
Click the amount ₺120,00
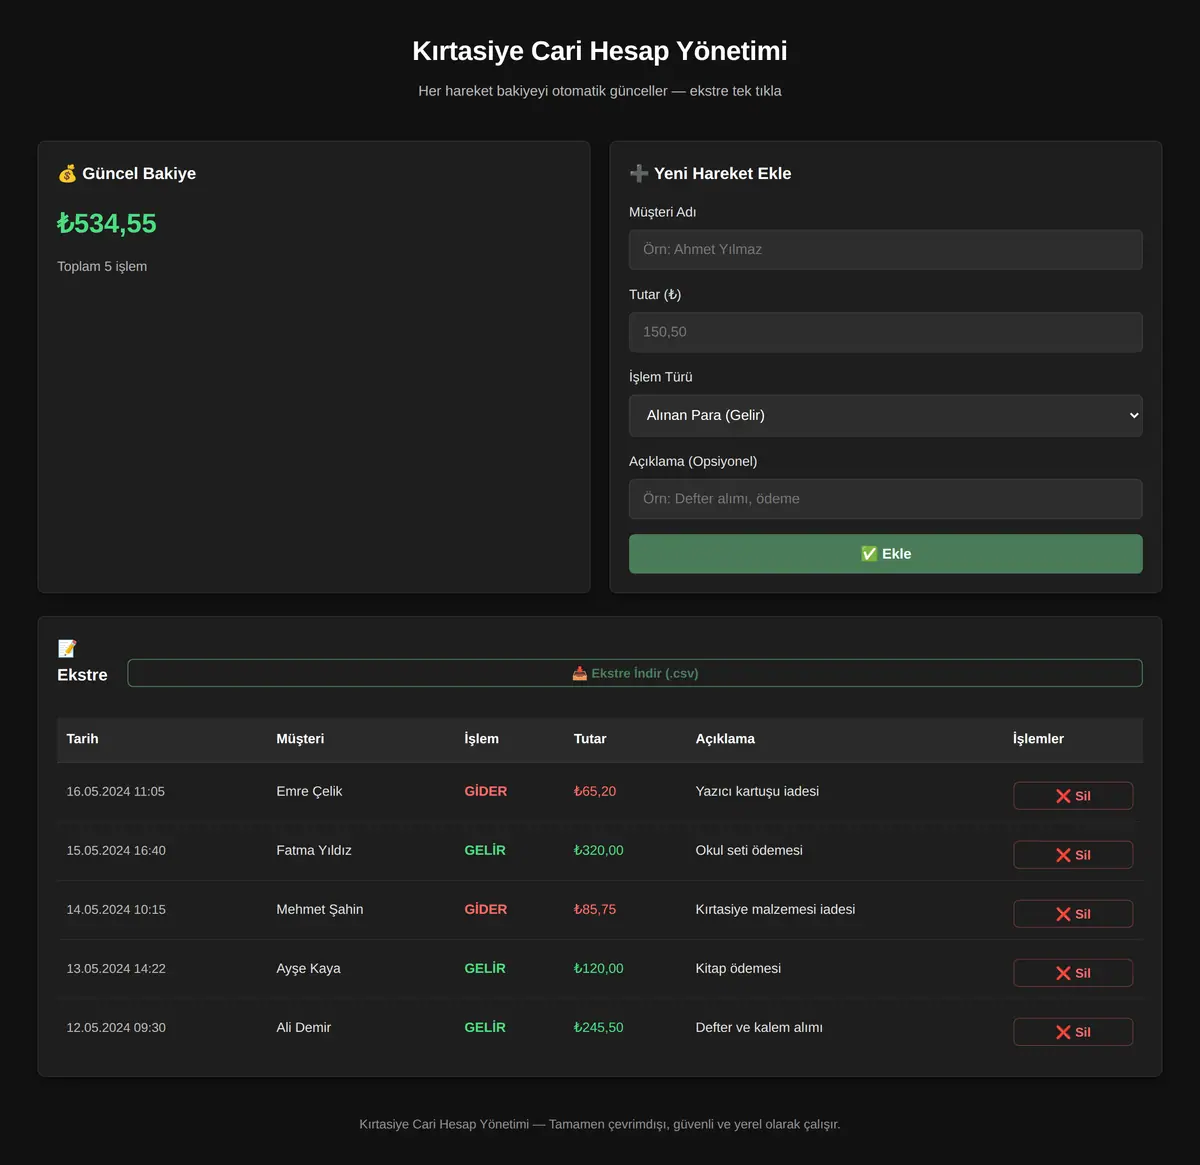[x=598, y=969]
